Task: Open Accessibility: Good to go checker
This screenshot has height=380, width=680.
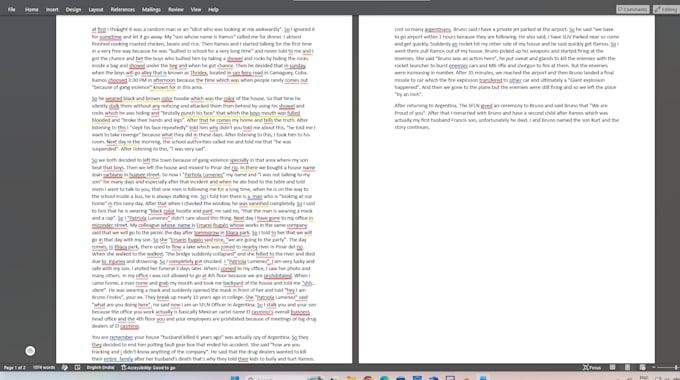Action: tap(148, 368)
